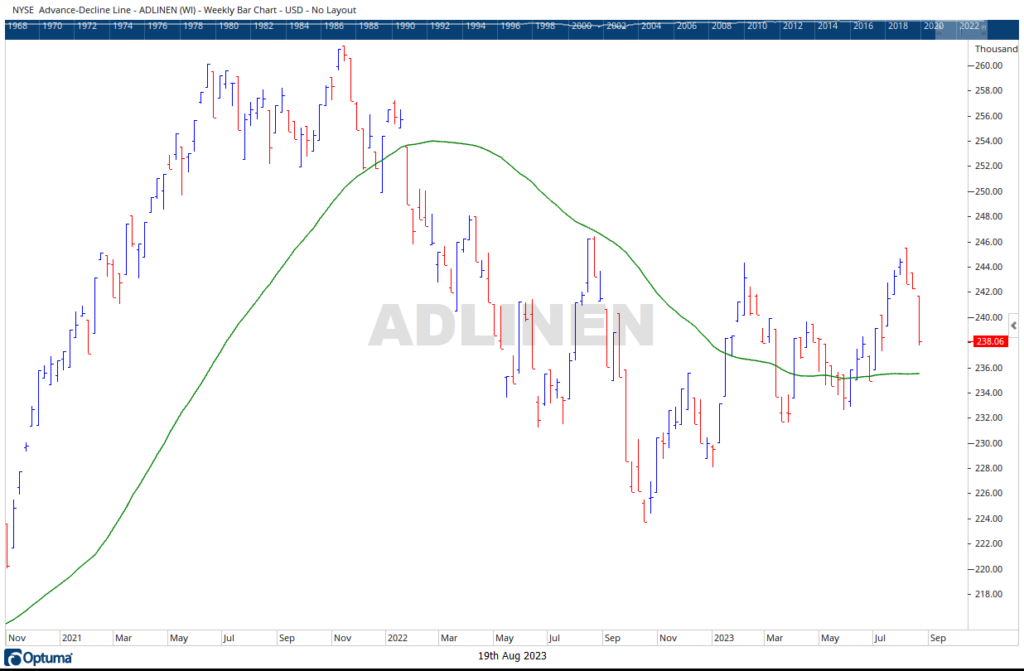Select 1990 on the top year strip
Image resolution: width=1024 pixels, height=671 pixels.
(405, 27)
